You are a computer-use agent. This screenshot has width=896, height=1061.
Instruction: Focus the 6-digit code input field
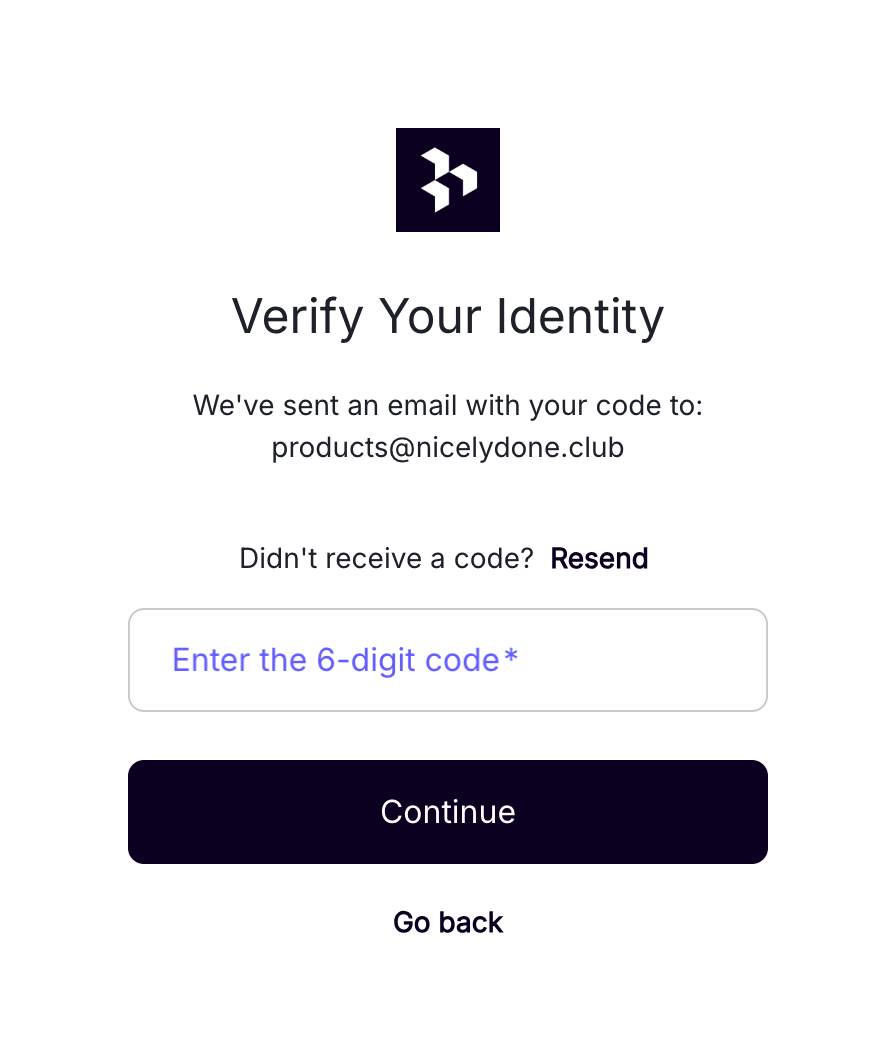448,660
